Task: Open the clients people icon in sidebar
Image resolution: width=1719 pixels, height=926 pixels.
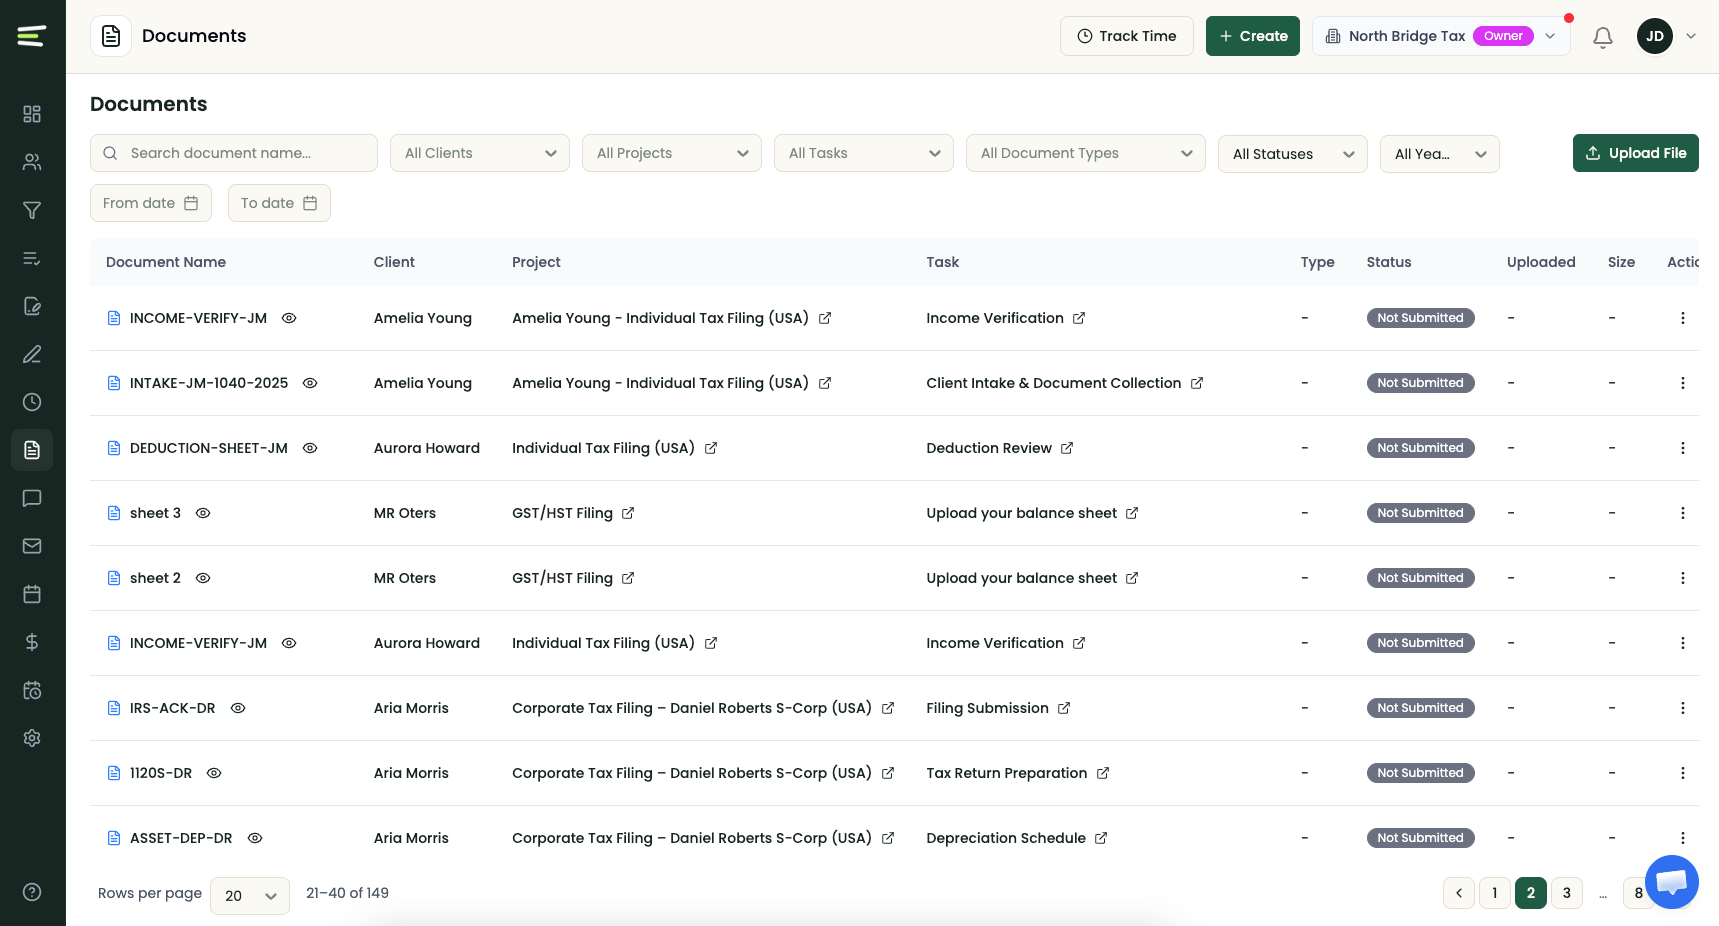Action: (x=32, y=162)
